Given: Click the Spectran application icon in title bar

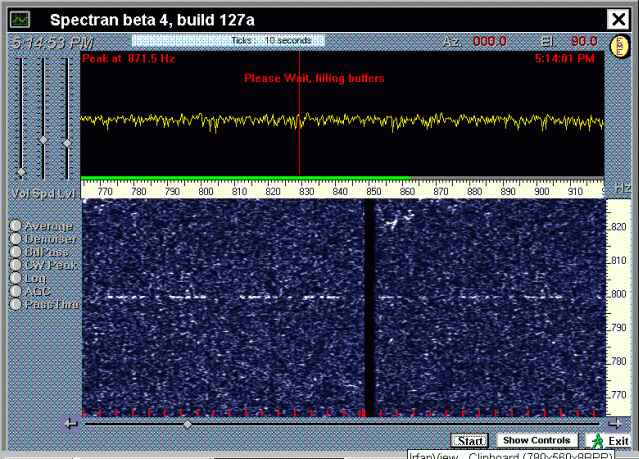Looking at the screenshot, I should click(20, 19).
